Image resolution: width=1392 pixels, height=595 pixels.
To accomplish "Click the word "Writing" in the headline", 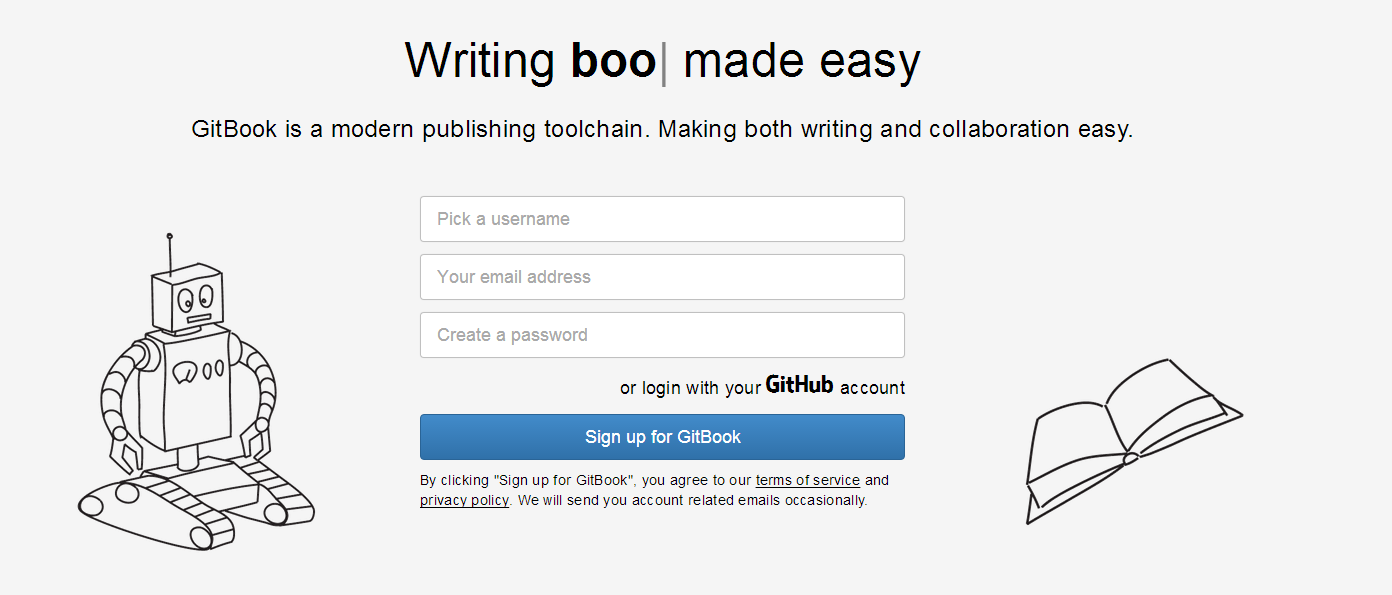I will (480, 61).
